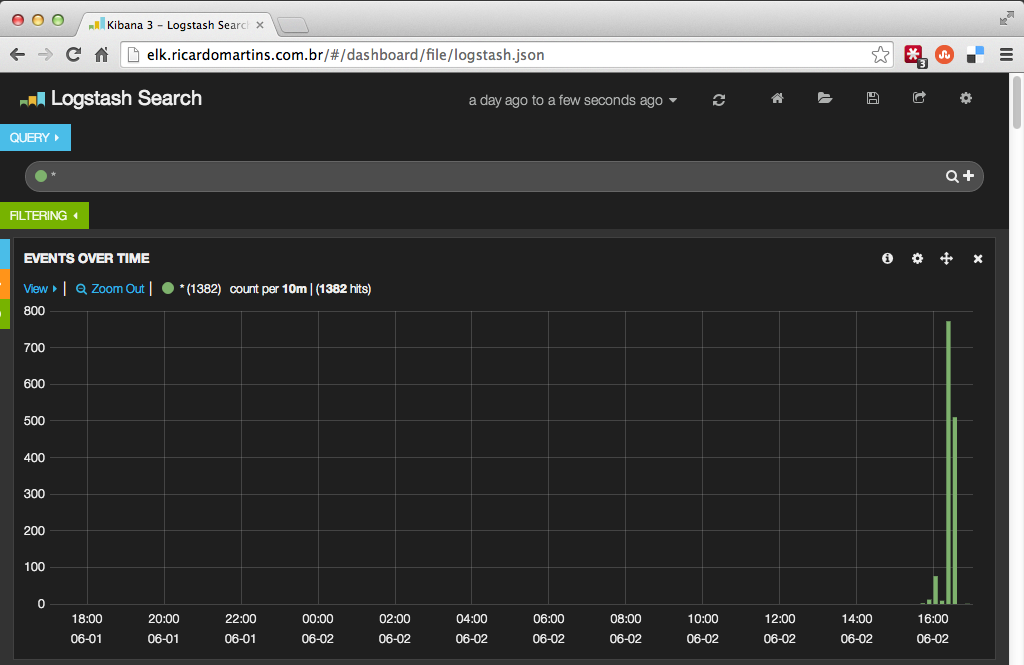
Task: Save the current dashboard
Action: 872,99
